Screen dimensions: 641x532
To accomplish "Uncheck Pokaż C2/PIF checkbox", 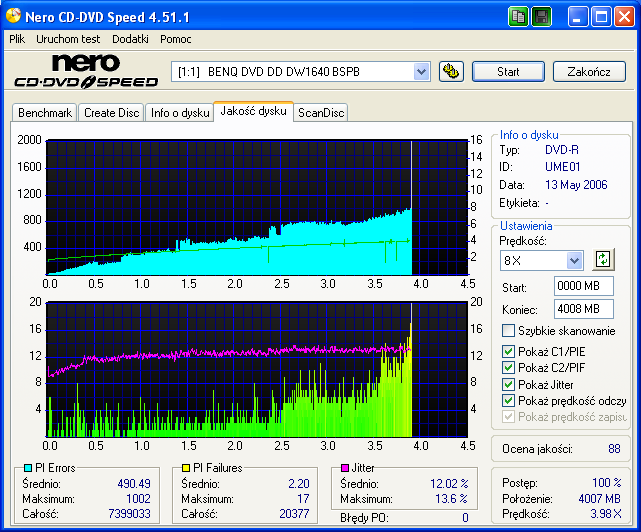I will pyautogui.click(x=508, y=368).
